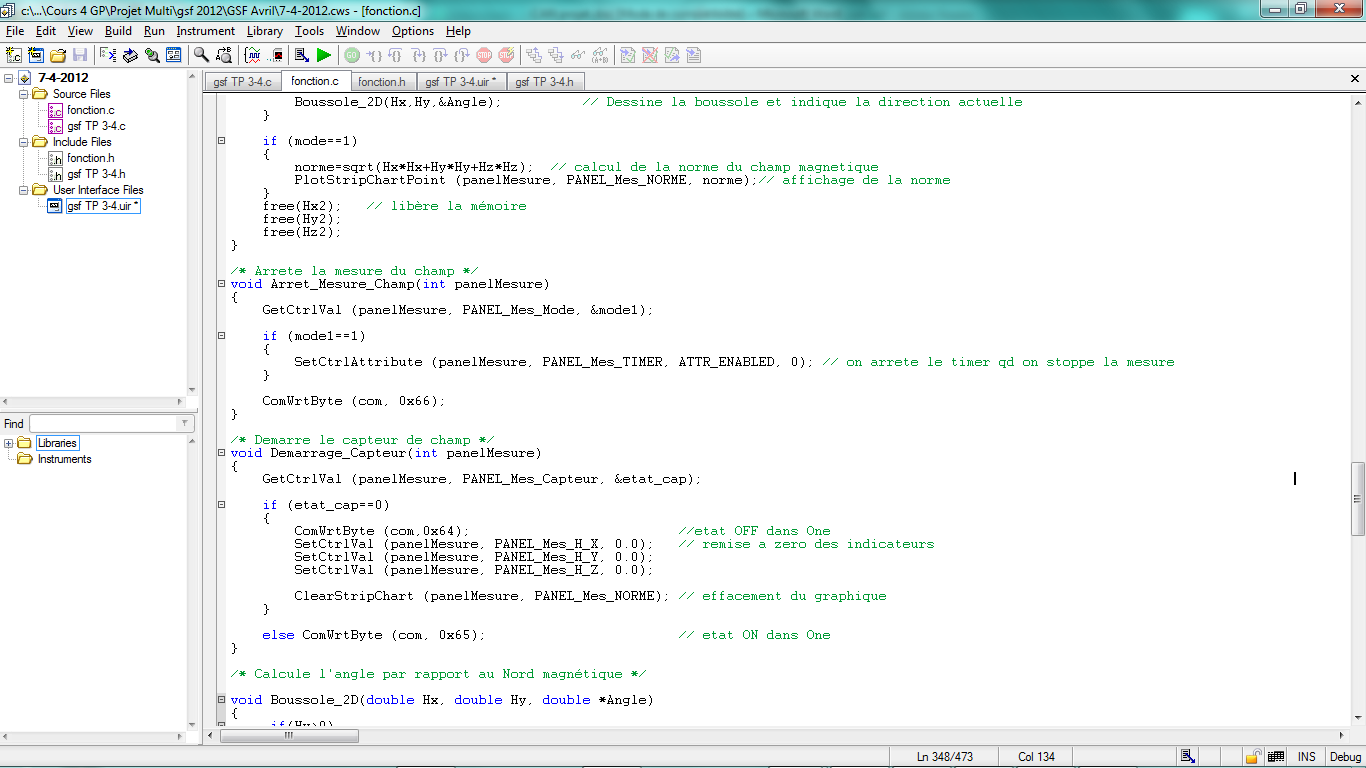The height and width of the screenshot is (768, 1366).
Task: Click the column select grid status icon
Action: 1275,757
